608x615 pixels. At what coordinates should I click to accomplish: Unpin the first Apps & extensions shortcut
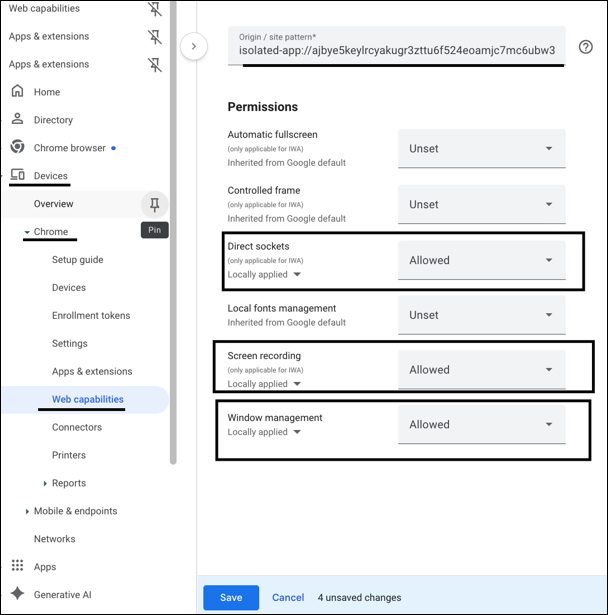pos(154,37)
